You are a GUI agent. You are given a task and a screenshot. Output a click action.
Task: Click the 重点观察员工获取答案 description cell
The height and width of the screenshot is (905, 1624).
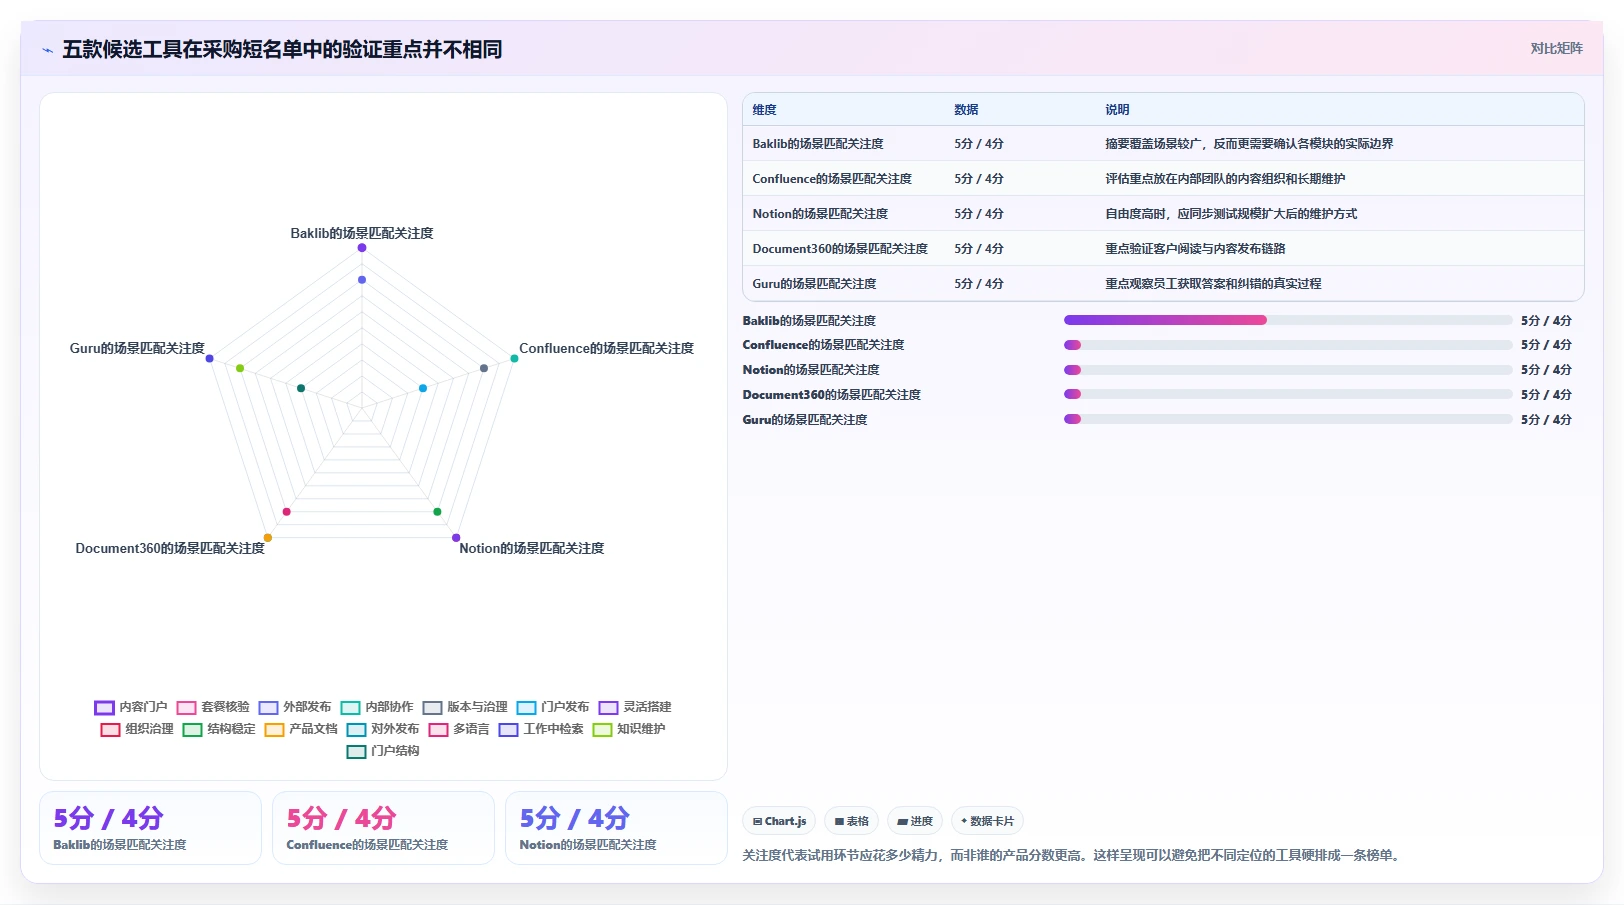pyautogui.click(x=1213, y=284)
